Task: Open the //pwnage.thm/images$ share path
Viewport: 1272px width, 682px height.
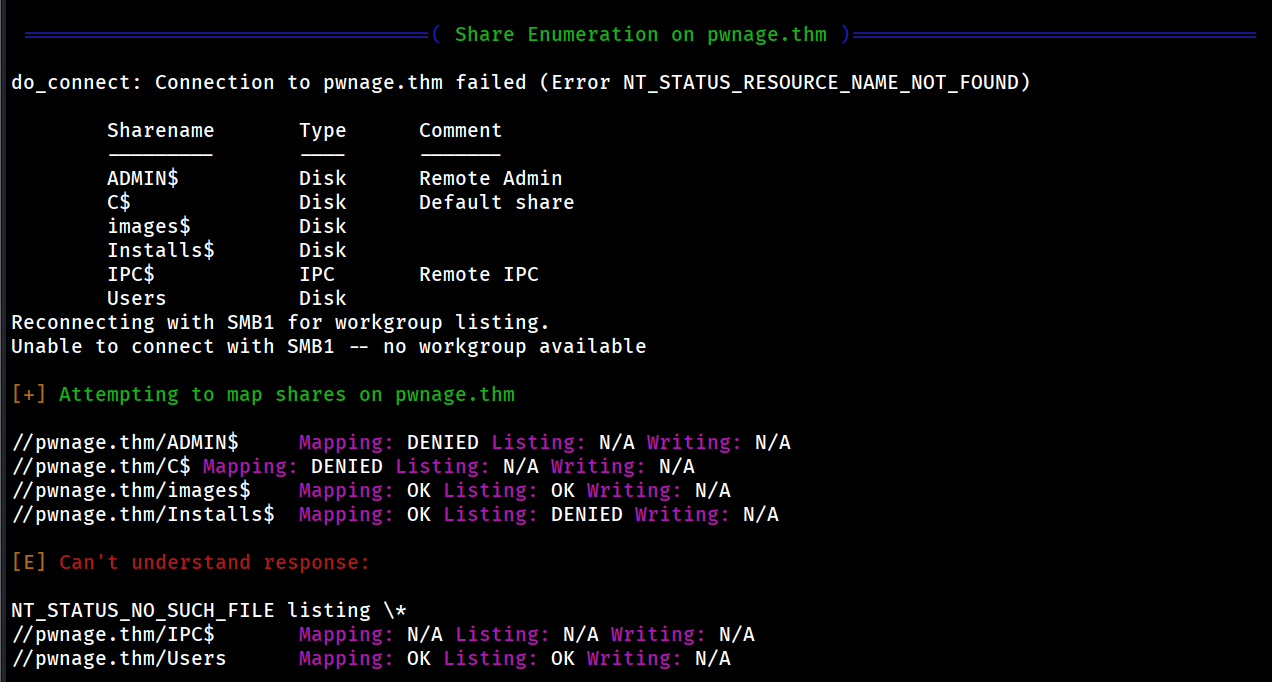Action: coord(130,491)
